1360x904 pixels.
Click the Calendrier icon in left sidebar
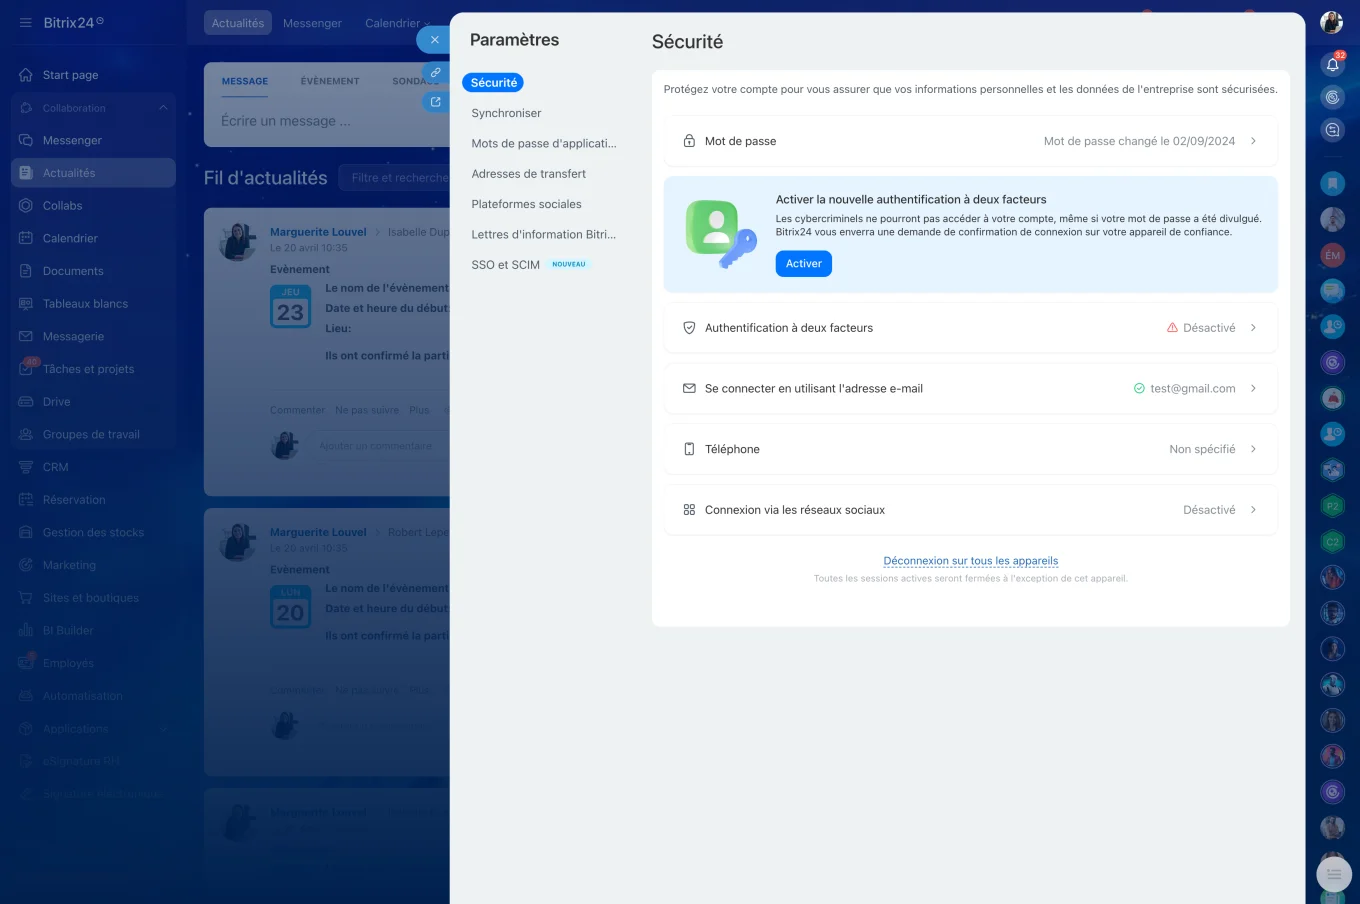[x=26, y=238]
